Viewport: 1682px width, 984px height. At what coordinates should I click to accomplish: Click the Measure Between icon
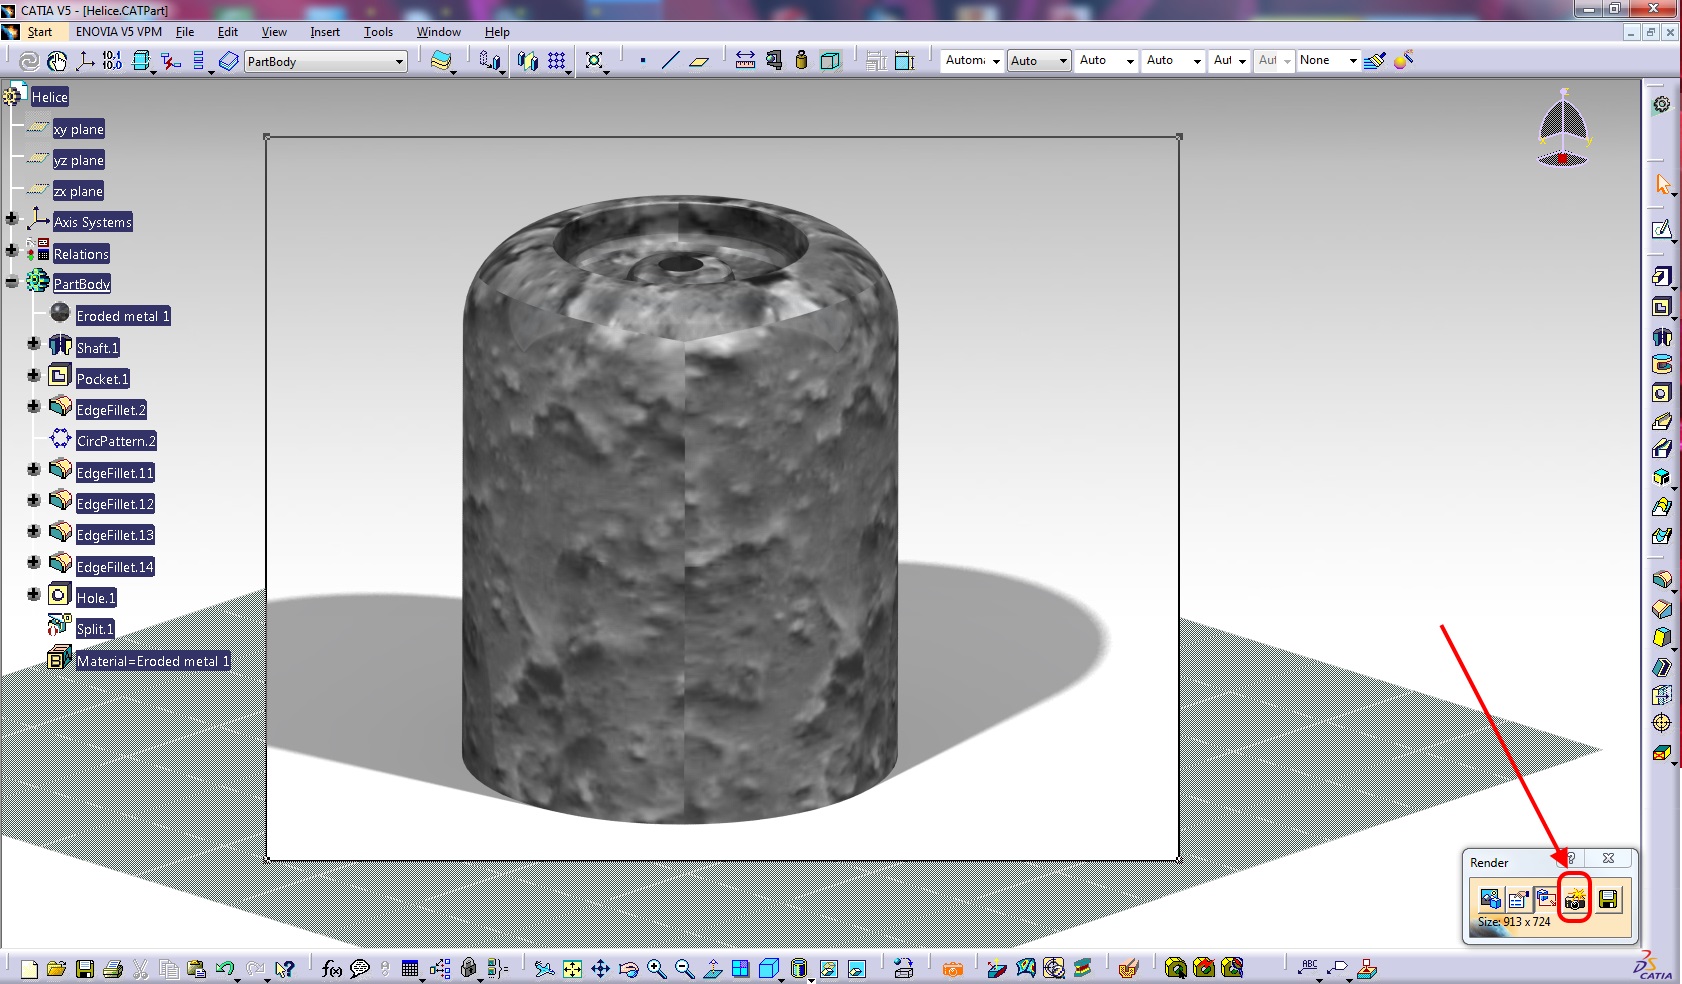tap(745, 60)
